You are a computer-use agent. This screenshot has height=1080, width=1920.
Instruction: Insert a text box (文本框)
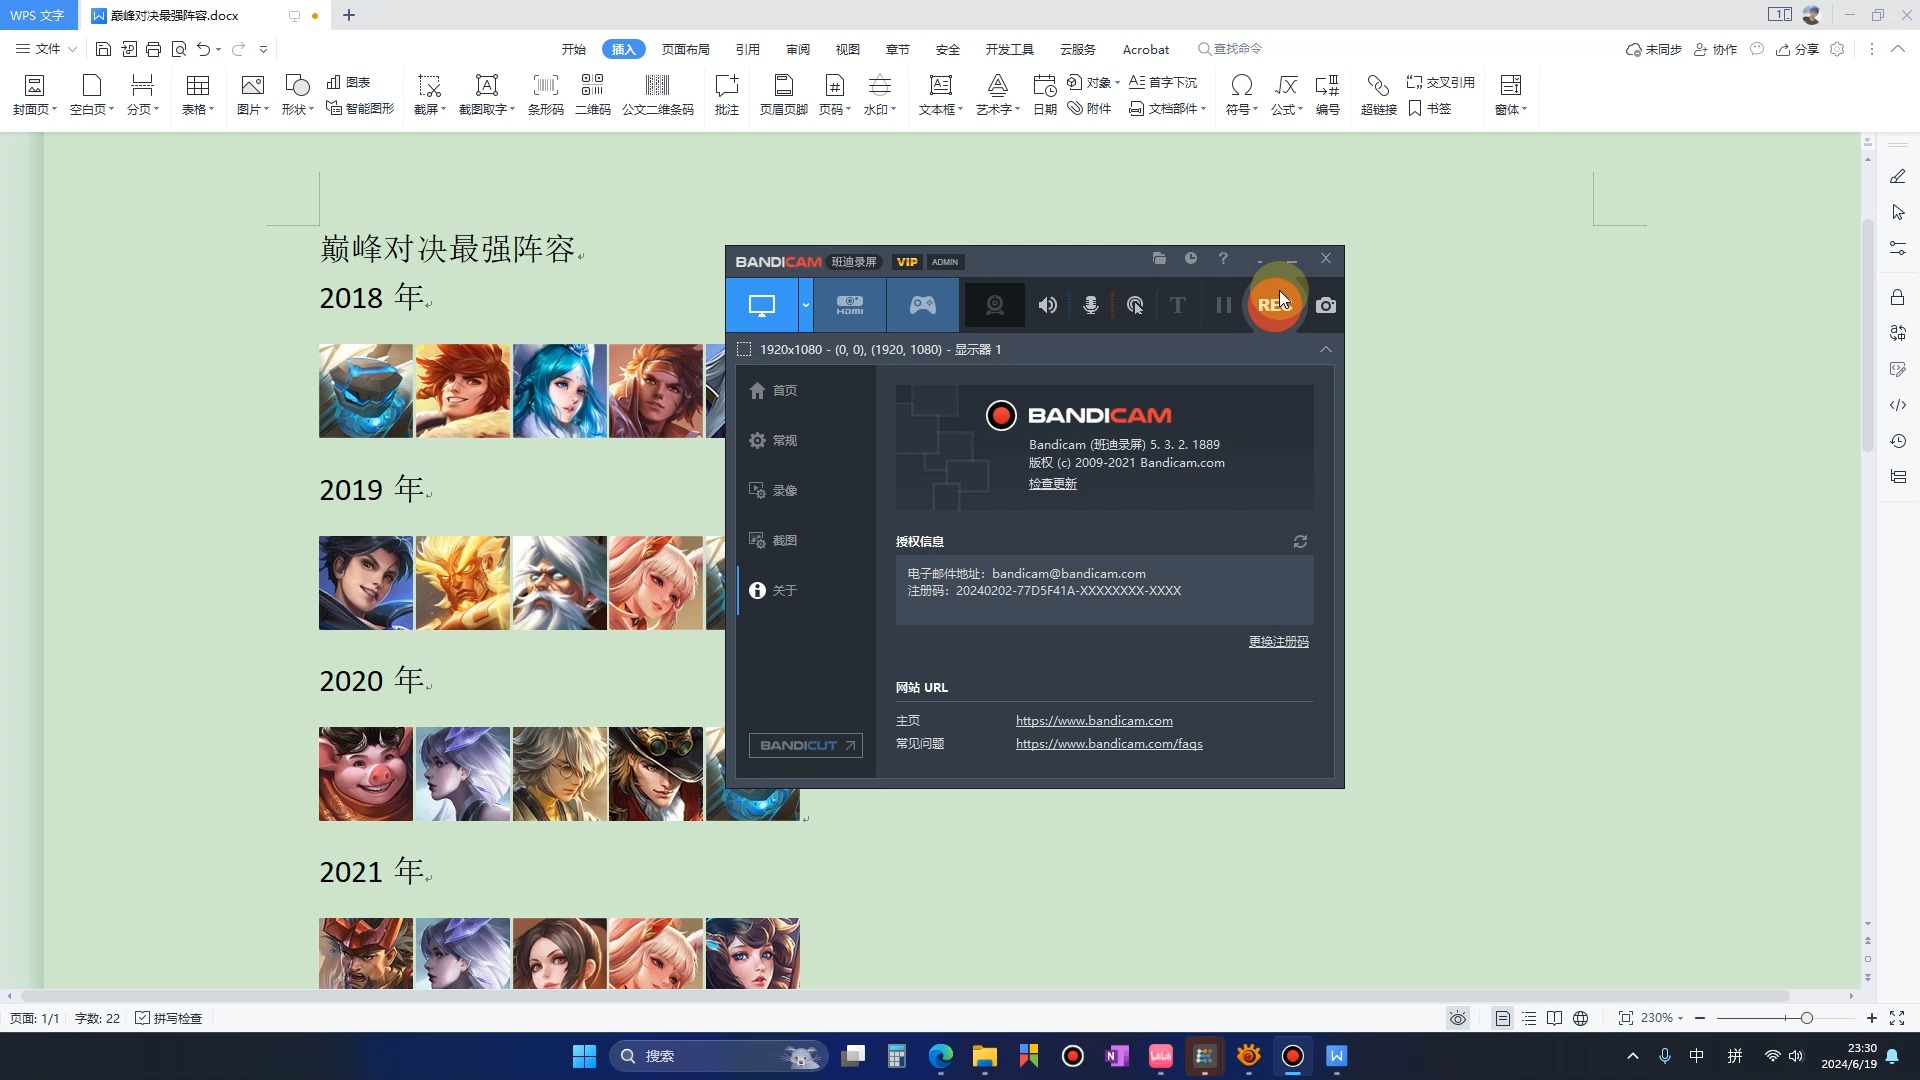pos(940,95)
